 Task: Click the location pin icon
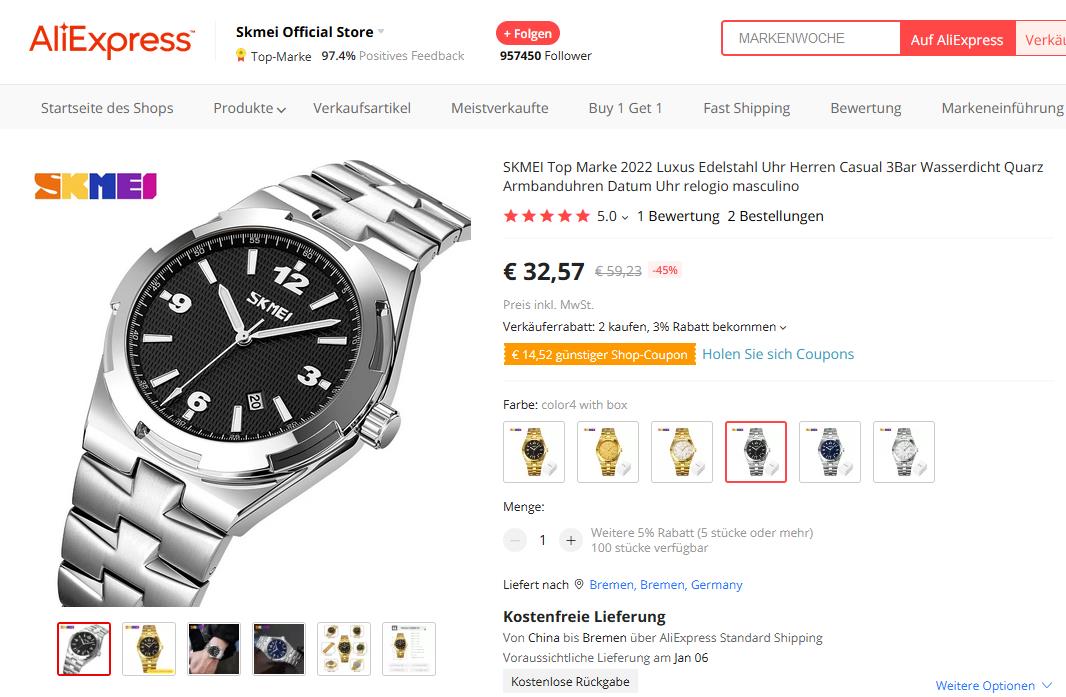point(579,584)
